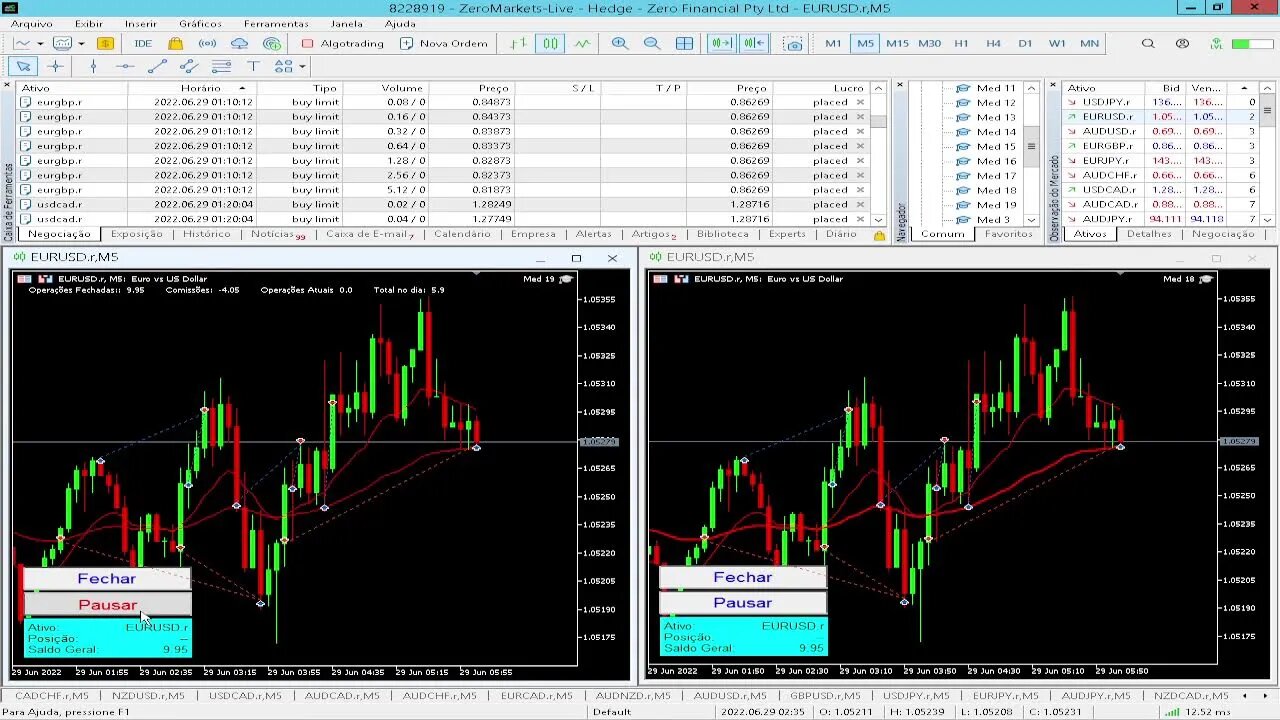This screenshot has width=1280, height=720.
Task: Switch chart to bar chart type
Action: click(517, 44)
